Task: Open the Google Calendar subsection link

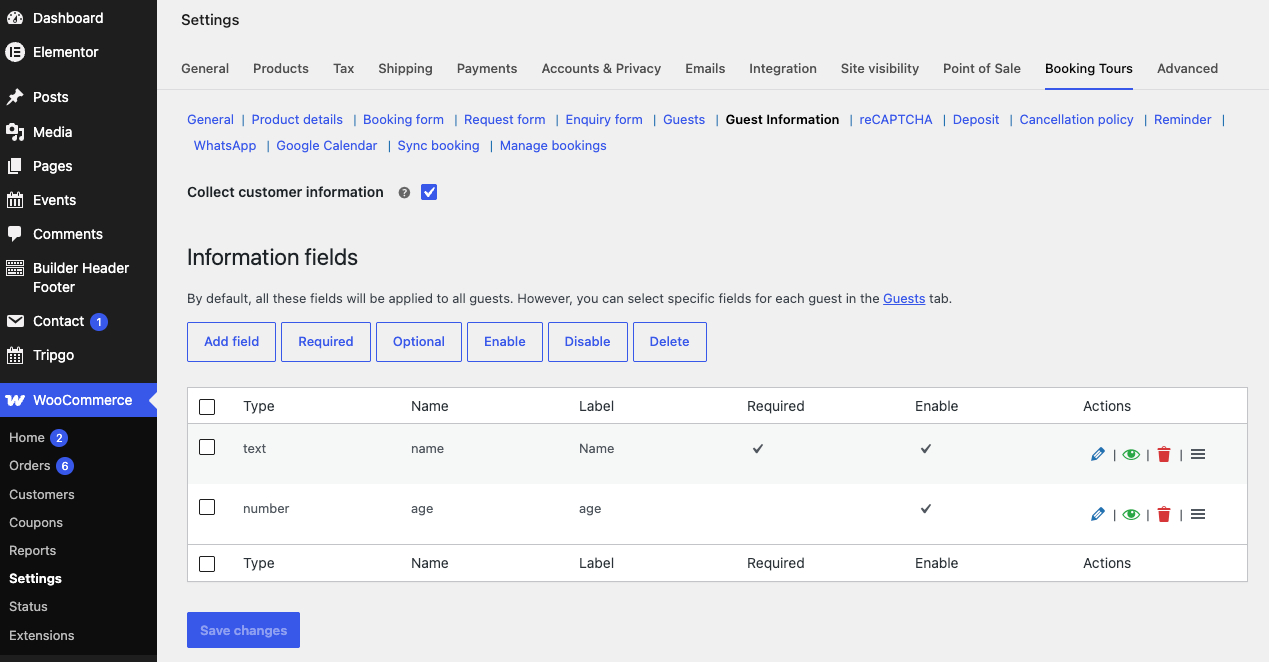Action: tap(327, 146)
